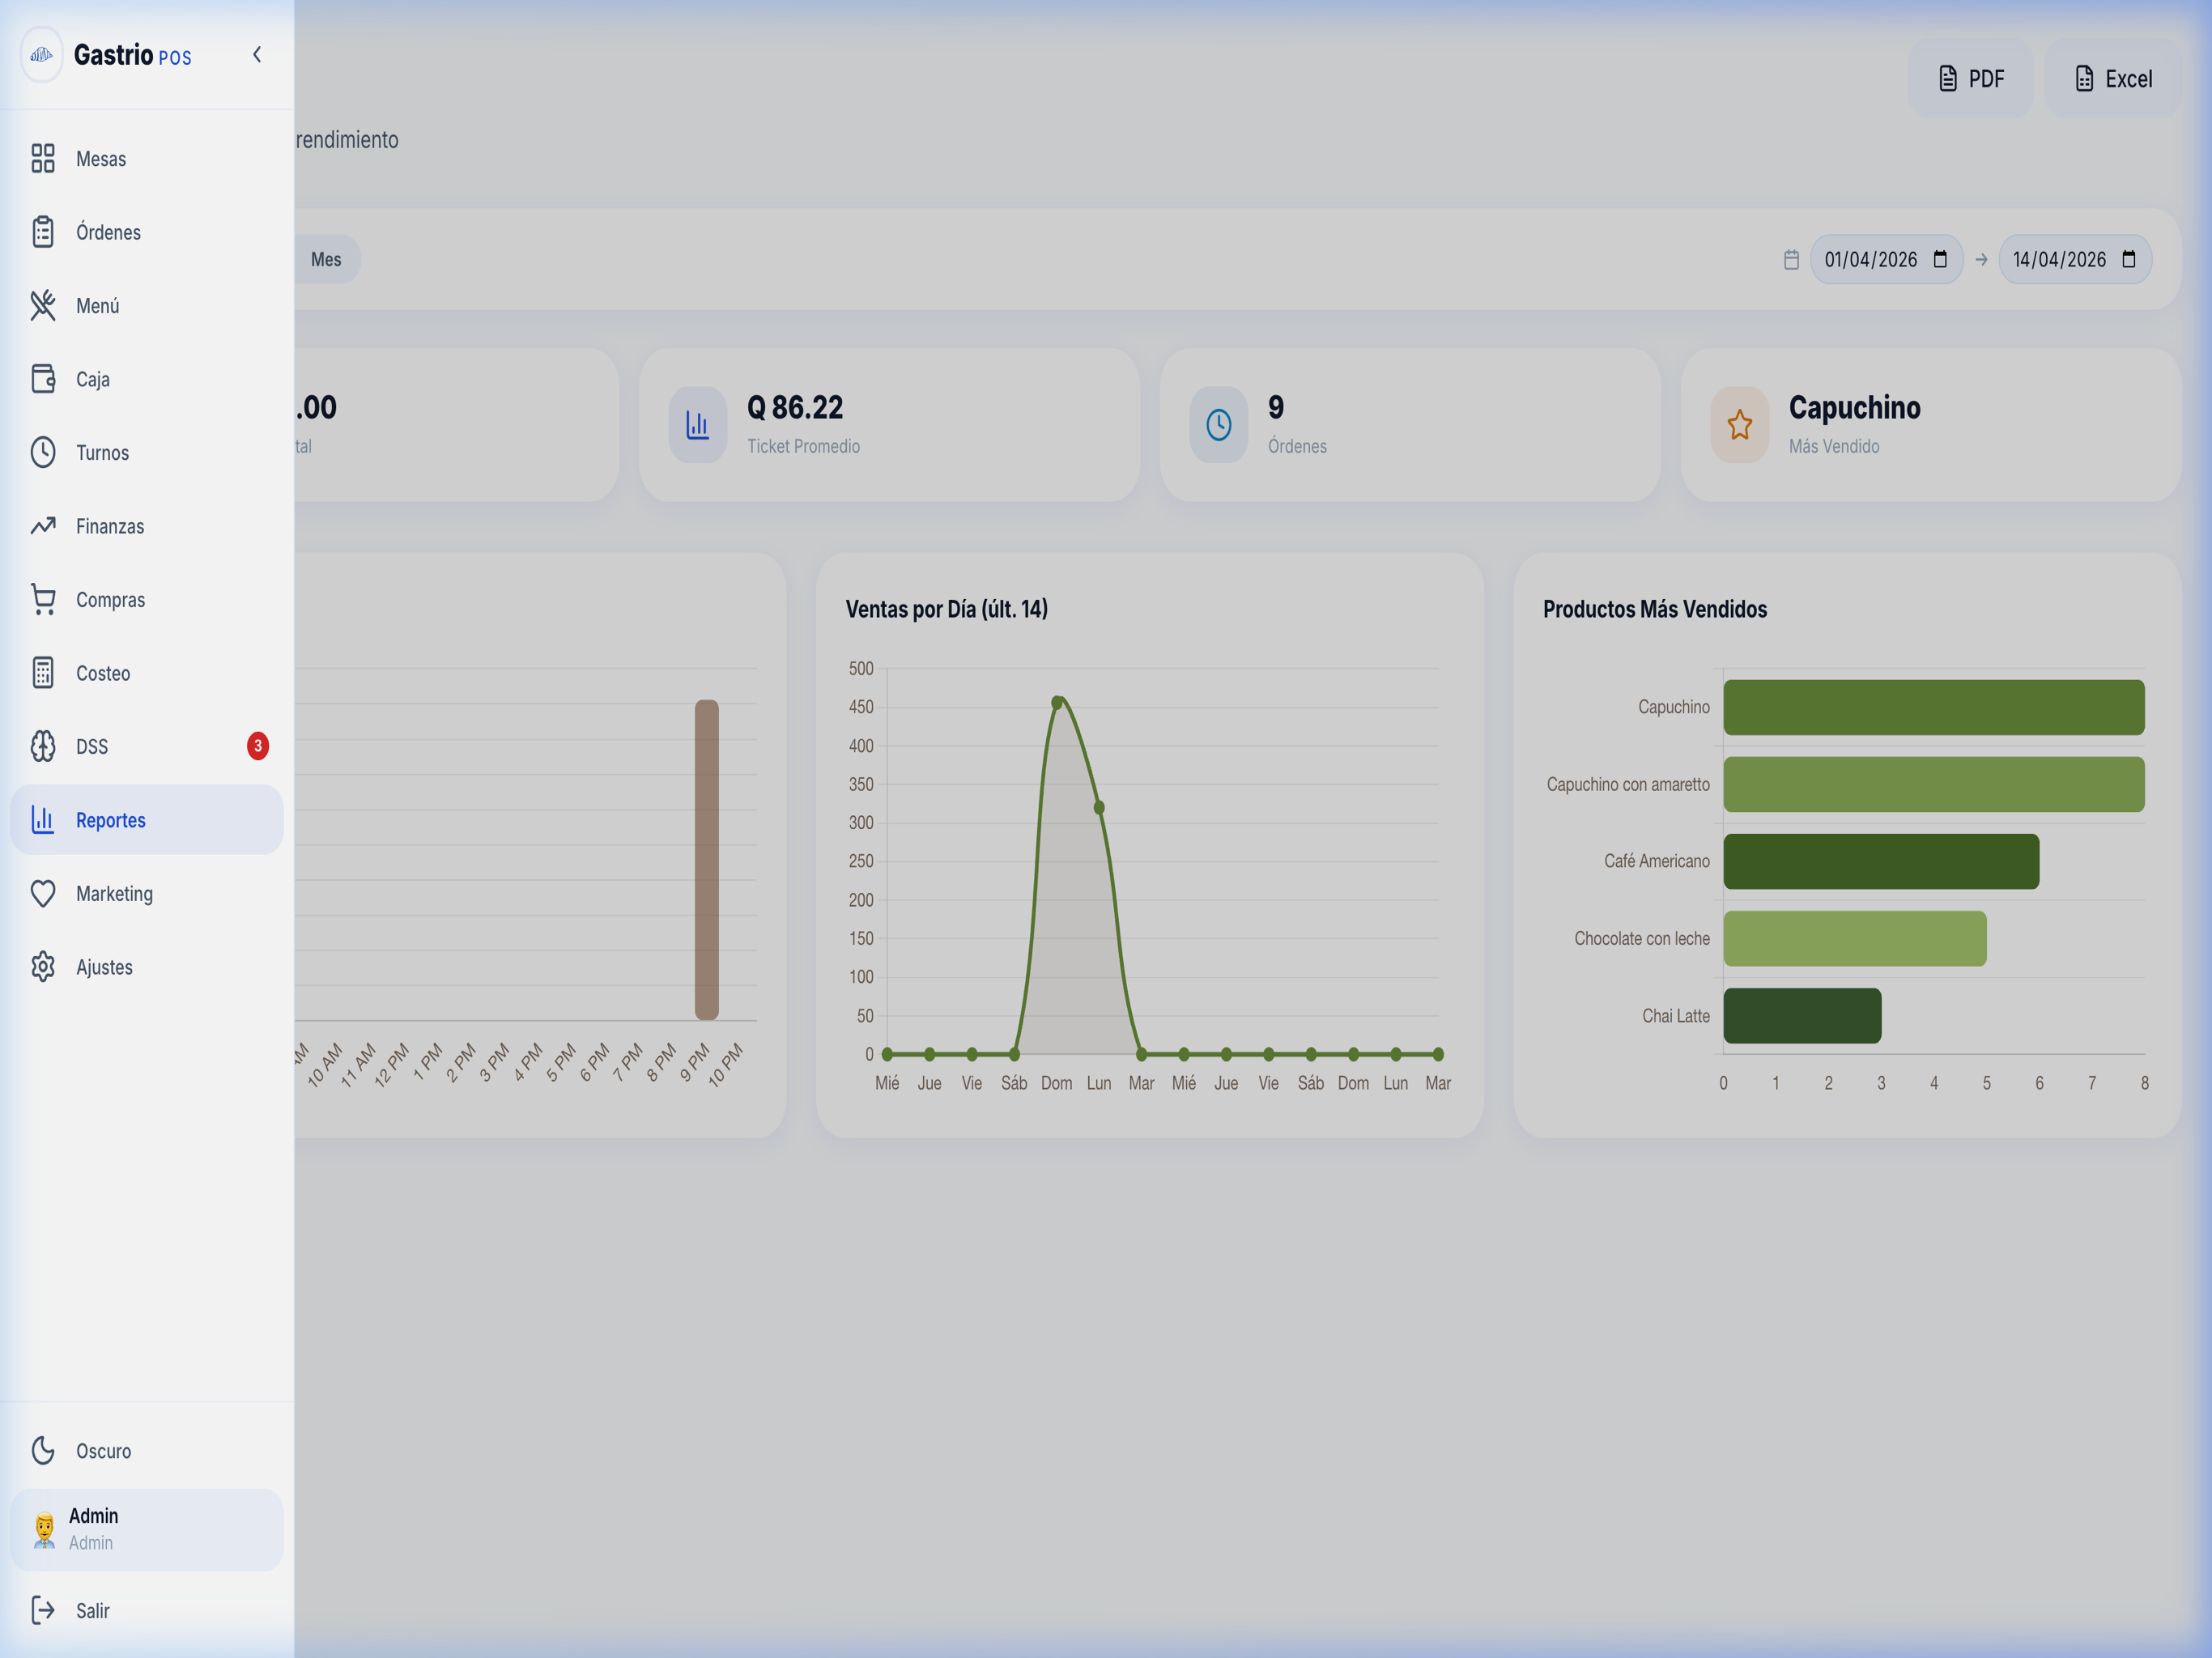
Task: Click the Lun data point near 320
Action: tap(1099, 808)
